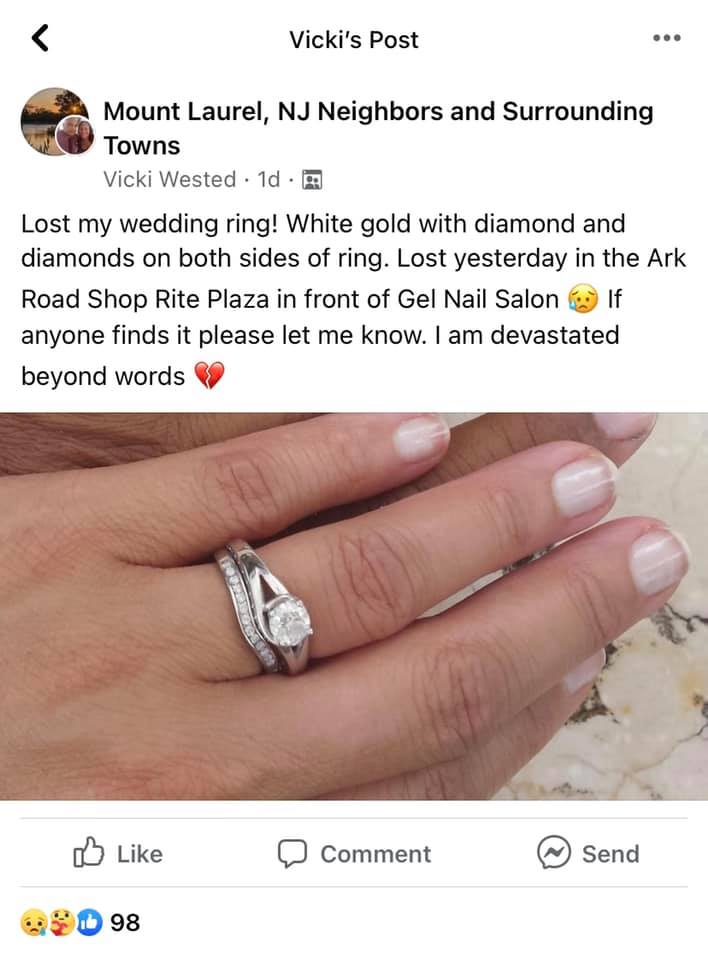View the 98 reactions count
This screenshot has width=708, height=960.
tap(125, 923)
